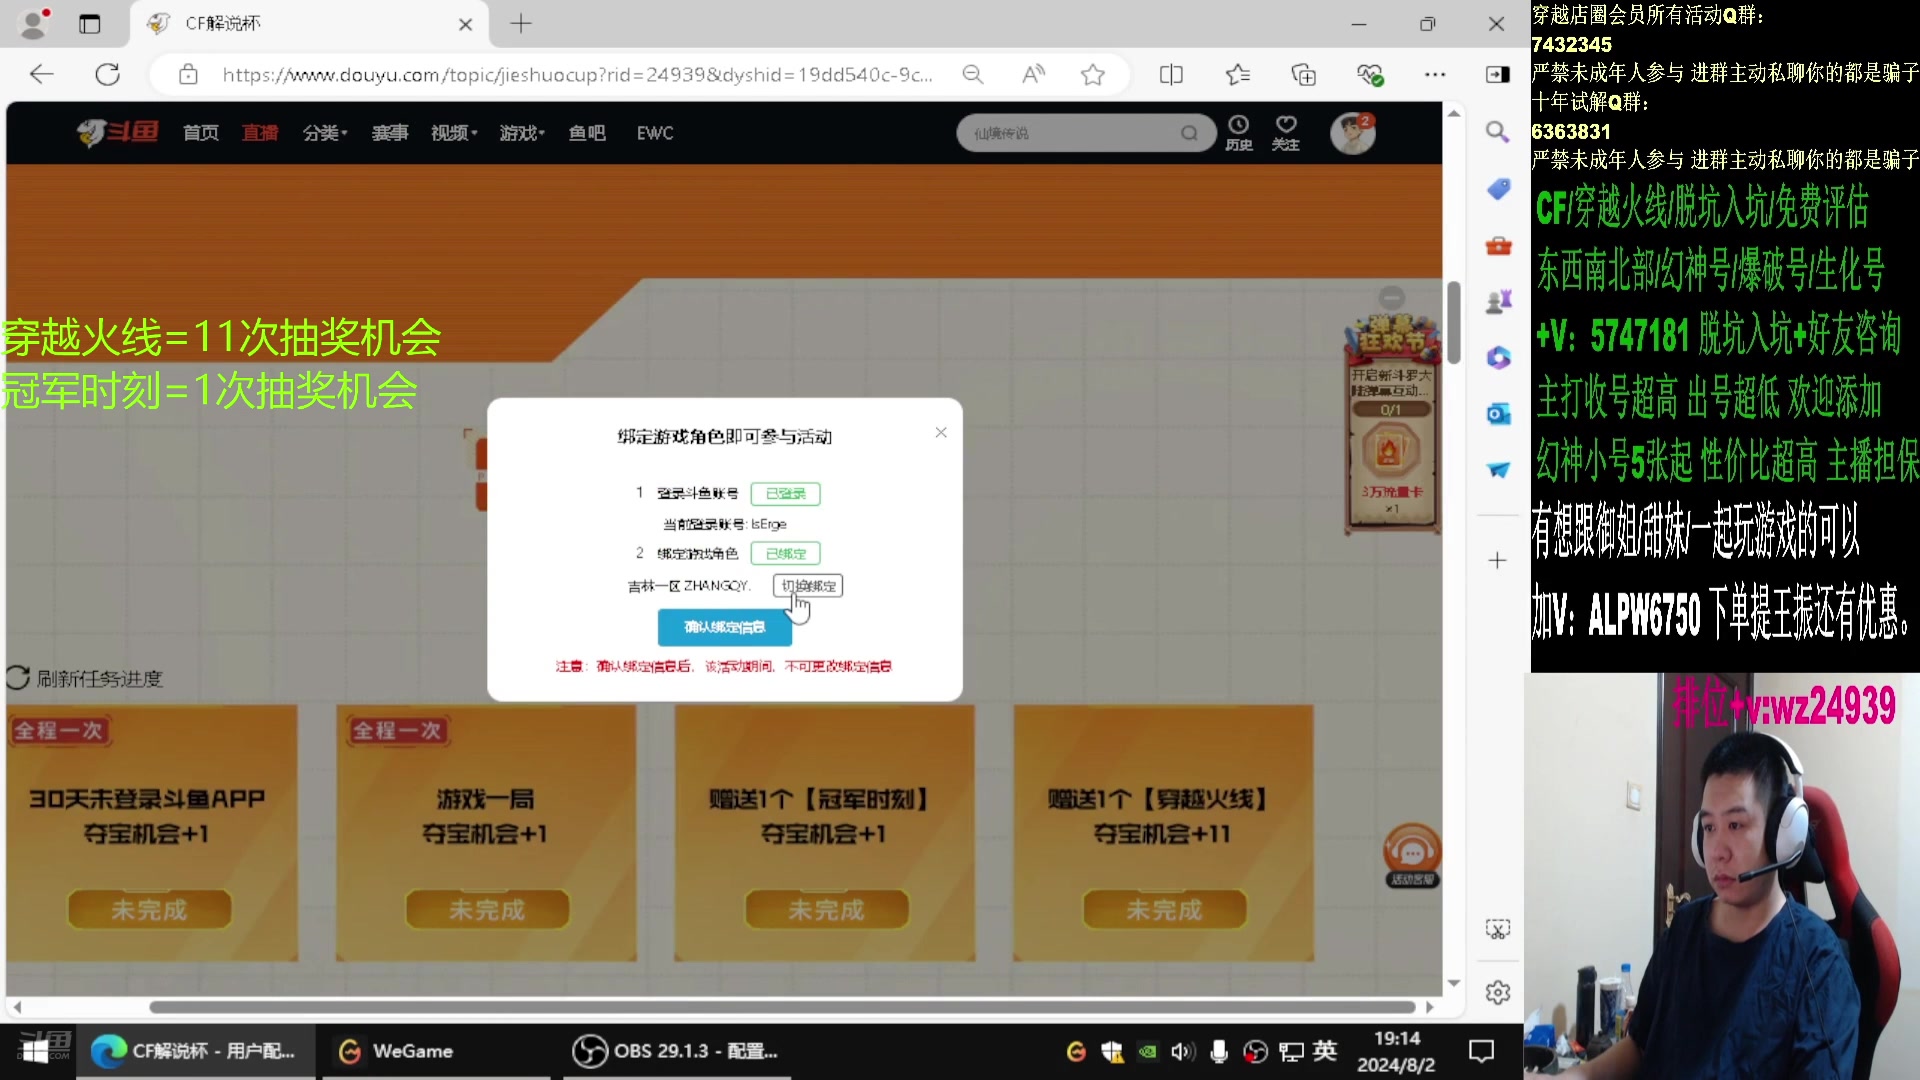1920x1080 pixels.
Task: Toggle the favorites star for this page
Action: [1092, 74]
